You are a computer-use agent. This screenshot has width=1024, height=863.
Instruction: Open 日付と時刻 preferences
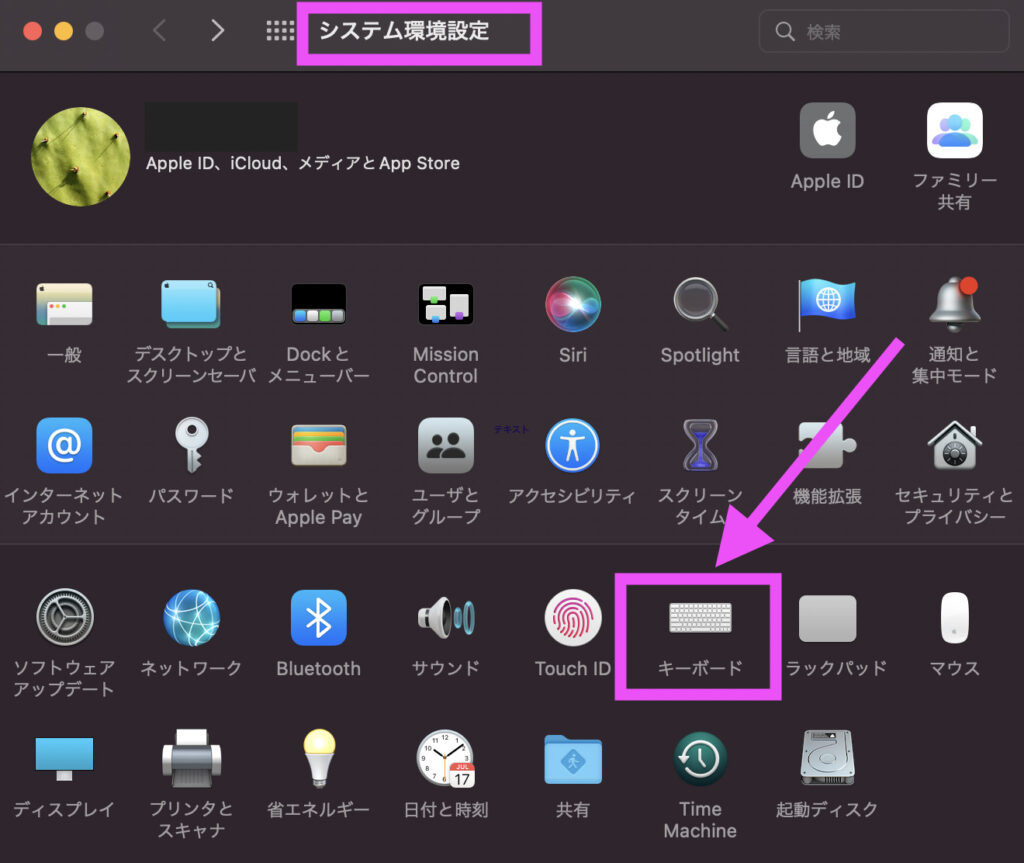pyautogui.click(x=445, y=759)
